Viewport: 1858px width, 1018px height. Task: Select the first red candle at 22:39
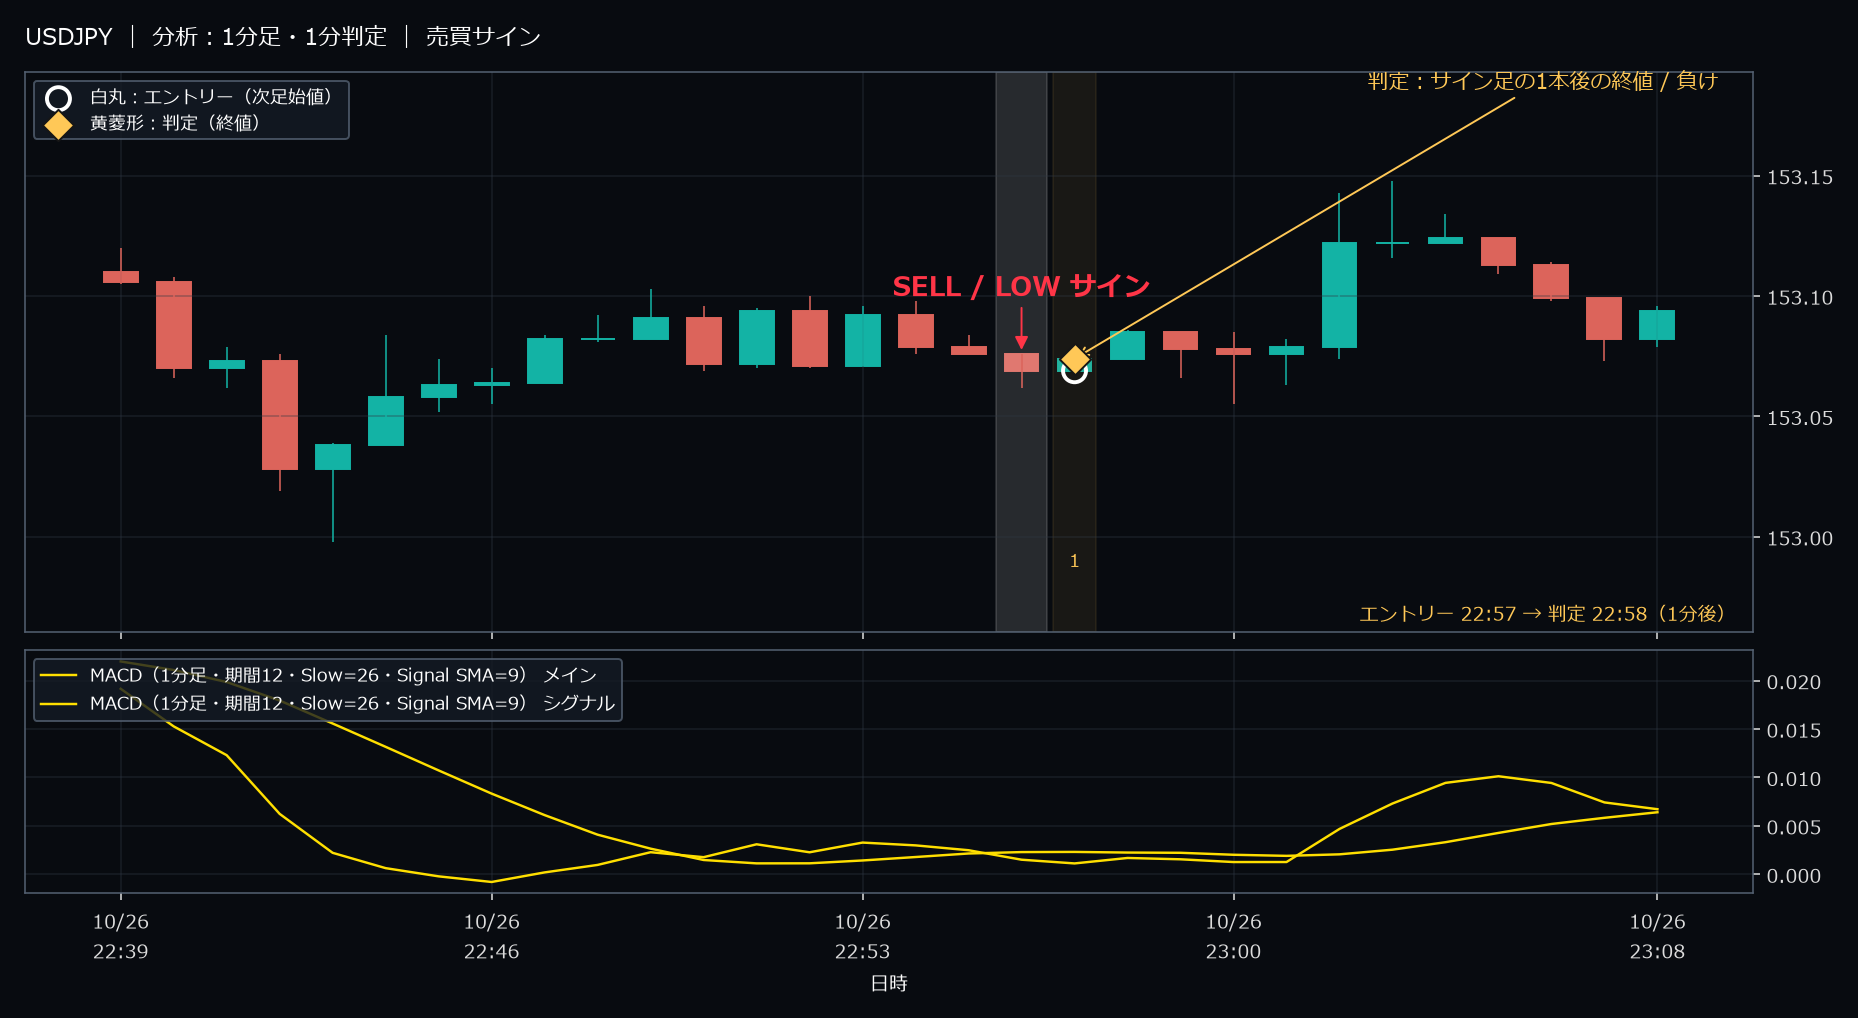[121, 276]
